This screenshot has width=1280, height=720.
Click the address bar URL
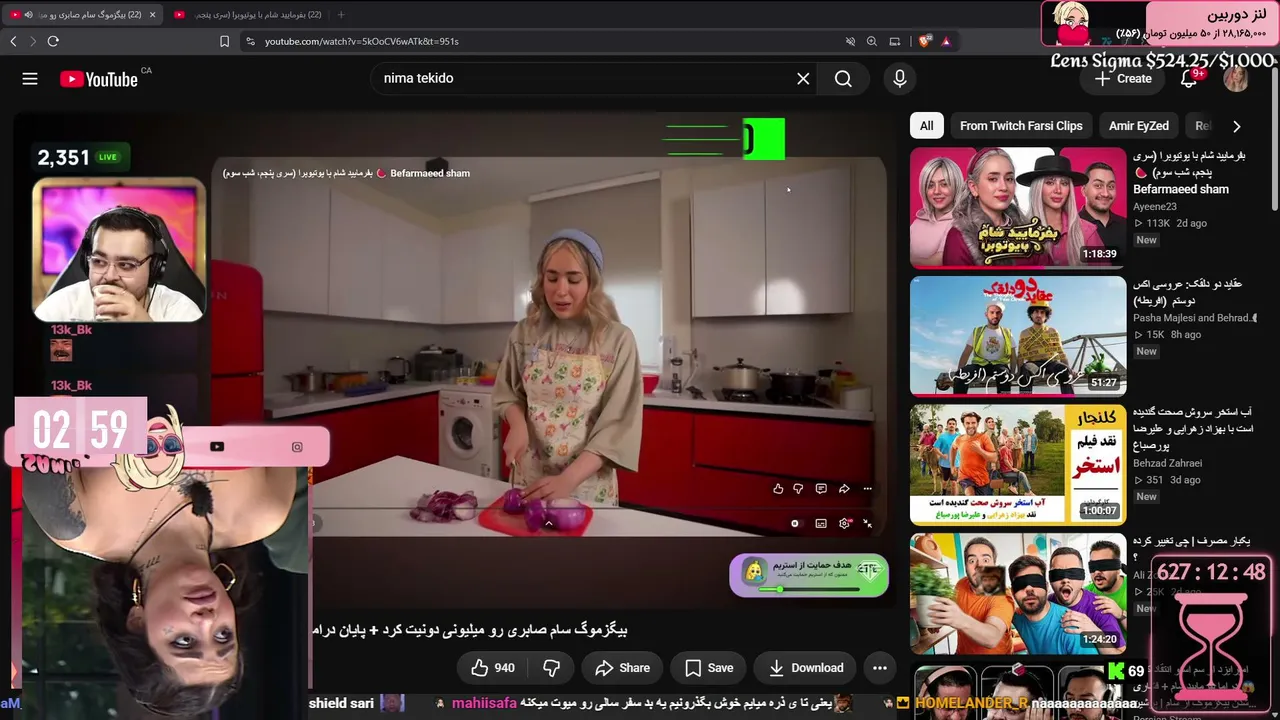point(362,41)
